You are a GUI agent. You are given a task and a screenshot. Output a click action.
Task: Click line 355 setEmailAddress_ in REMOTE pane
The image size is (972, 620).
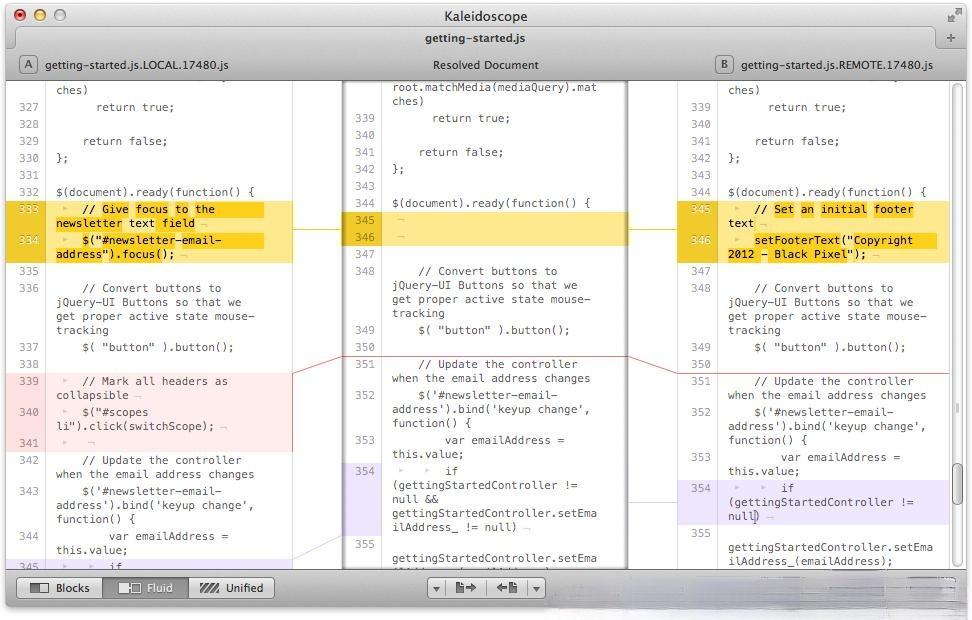tap(830, 554)
